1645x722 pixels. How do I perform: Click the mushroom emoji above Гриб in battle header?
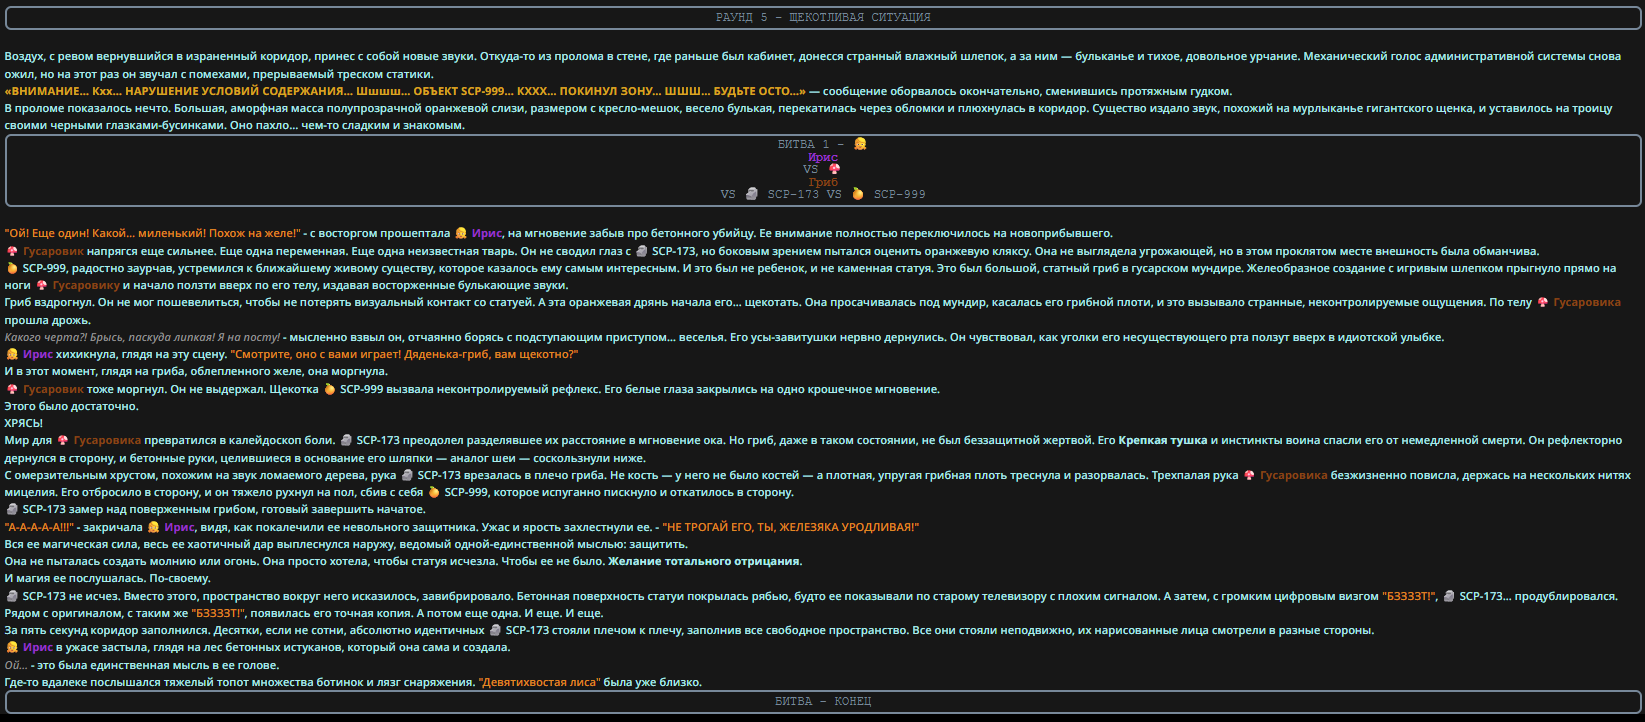tap(834, 169)
